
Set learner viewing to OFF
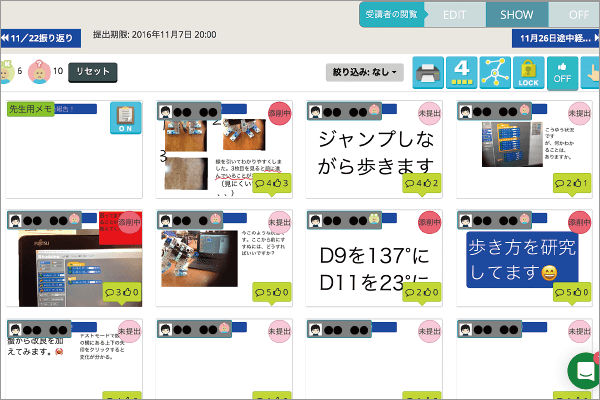pos(571,15)
